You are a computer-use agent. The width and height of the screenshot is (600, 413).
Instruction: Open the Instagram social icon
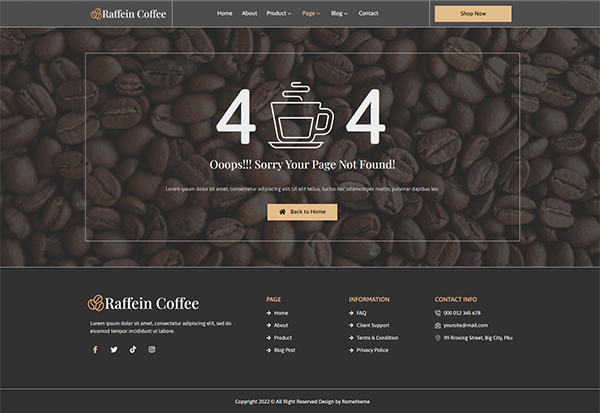(152, 350)
